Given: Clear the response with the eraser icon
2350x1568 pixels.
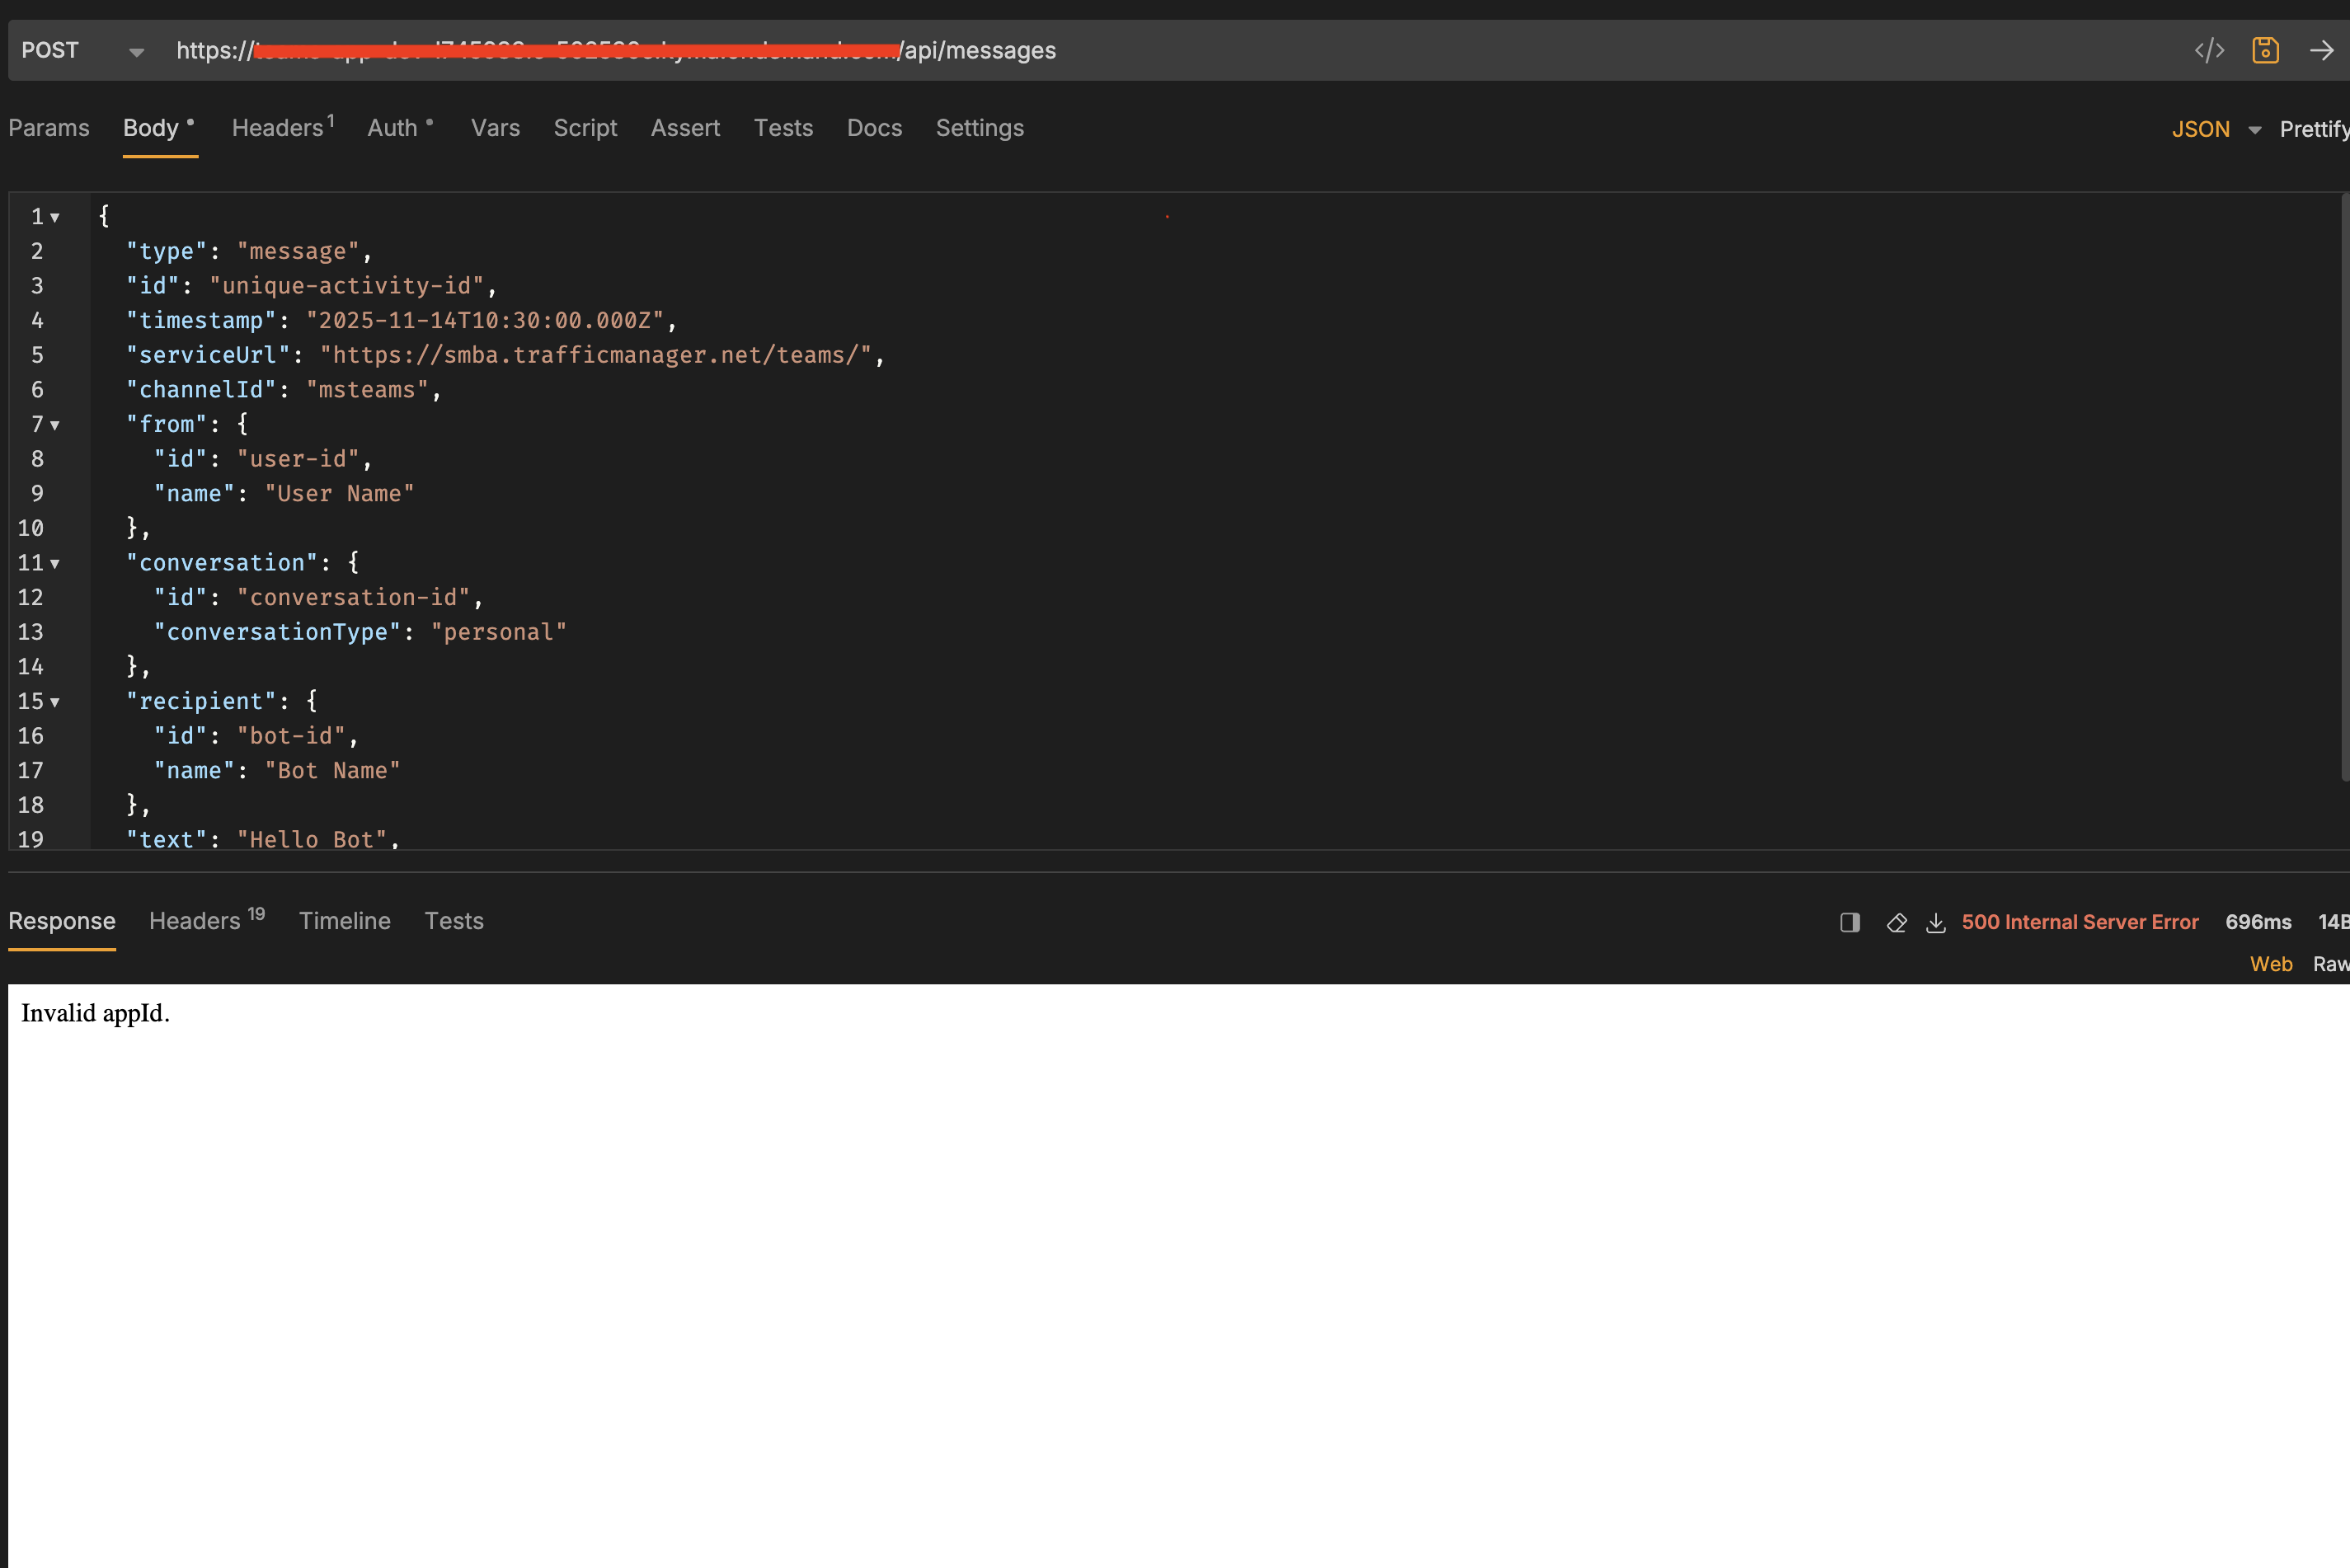Looking at the screenshot, I should click(1896, 922).
